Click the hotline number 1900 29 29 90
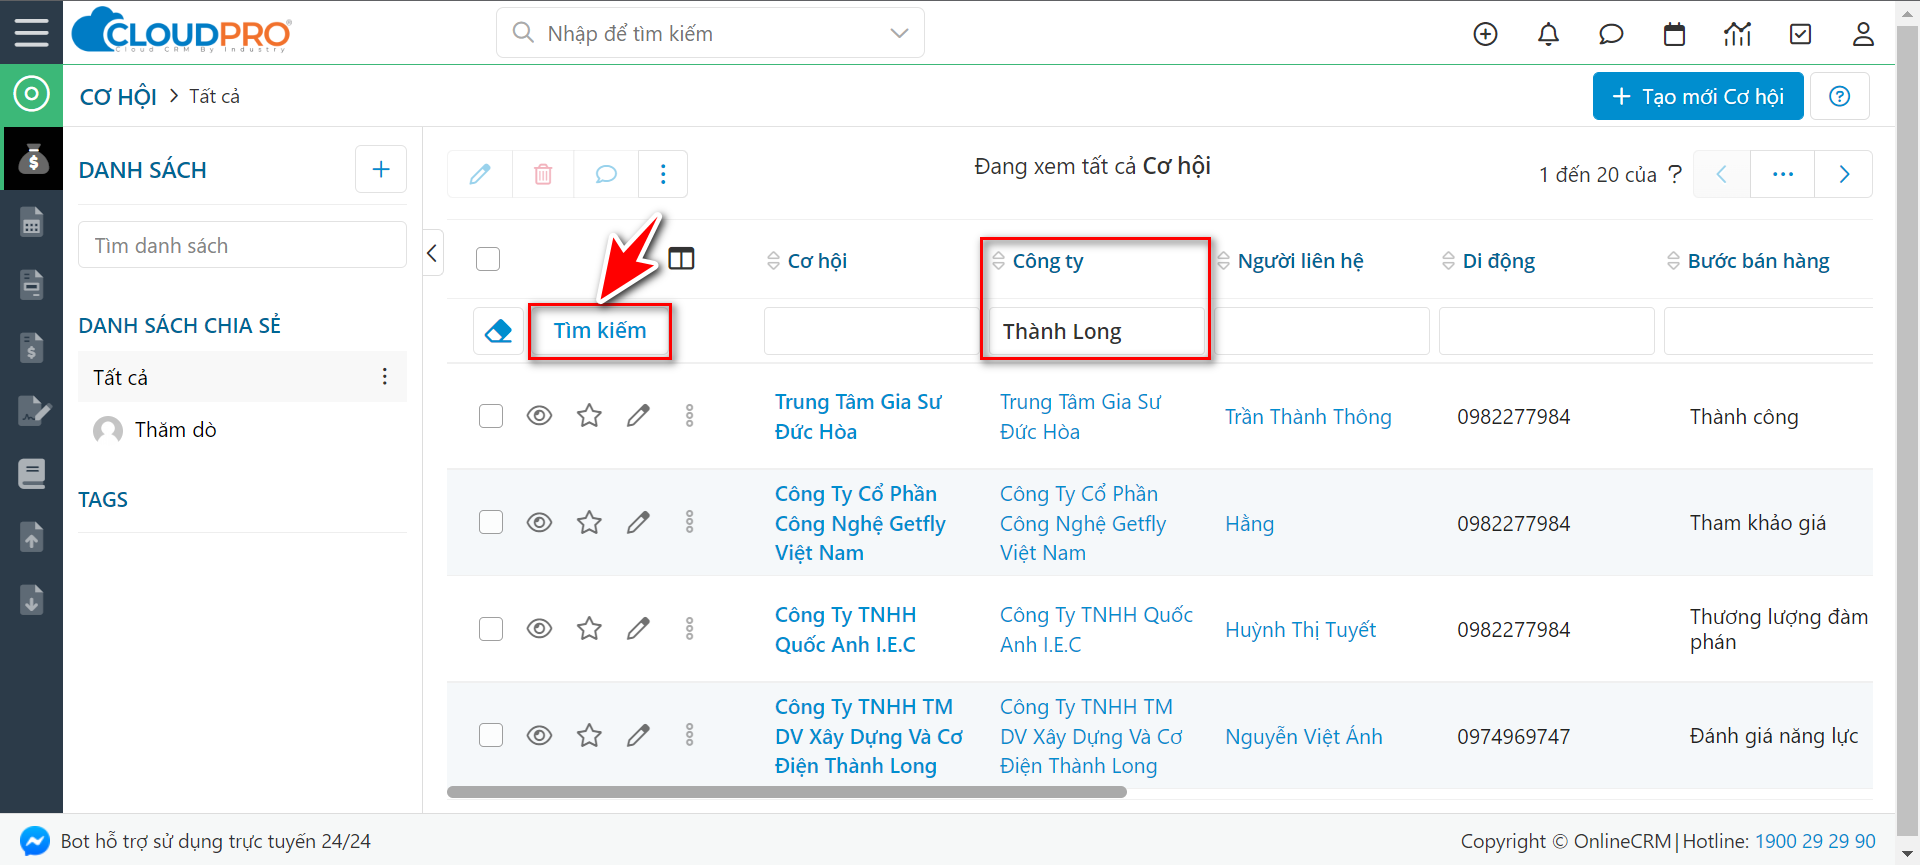 pyautogui.click(x=1815, y=841)
